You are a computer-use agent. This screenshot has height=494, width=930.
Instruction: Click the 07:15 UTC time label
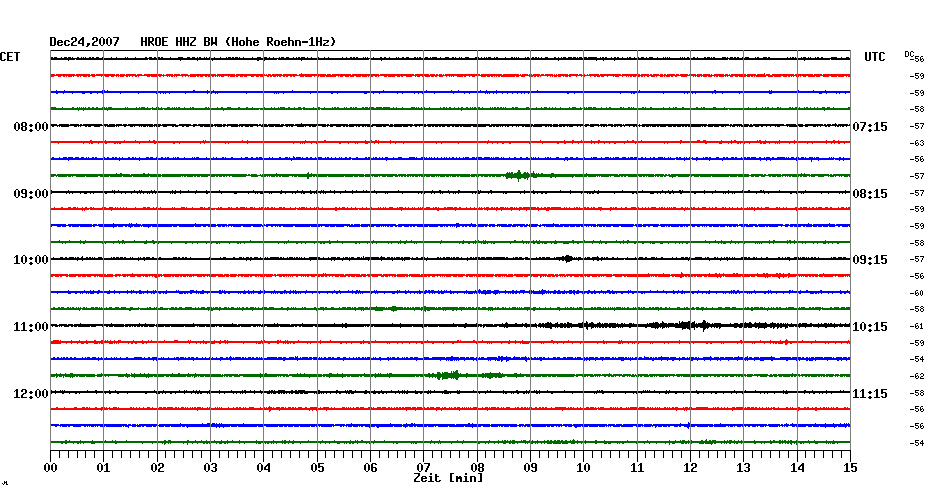[x=870, y=127]
